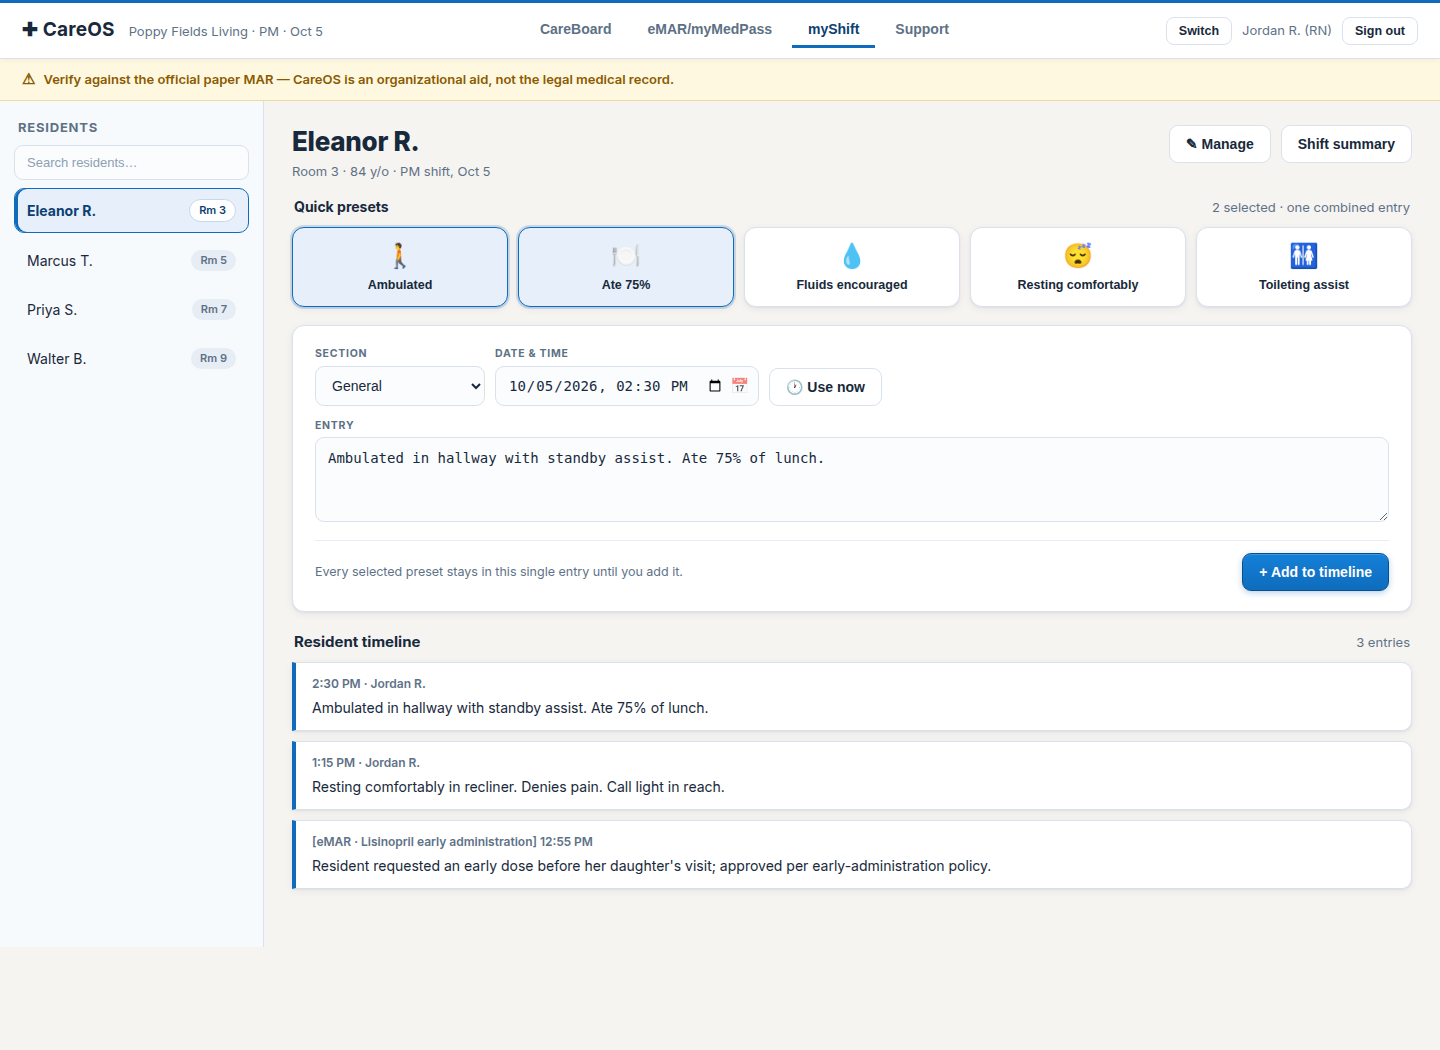
Task: Click the walking person icon on Ambulated preset
Action: 400,256
